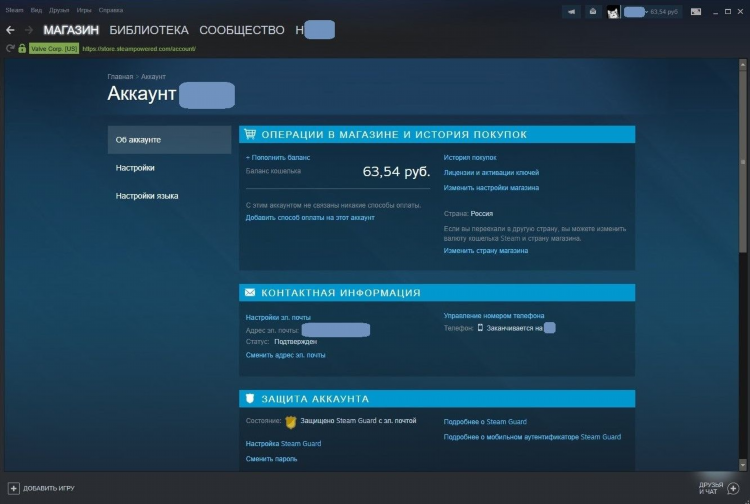Open the Друзья menu
The height and width of the screenshot is (504, 750).
coord(59,10)
